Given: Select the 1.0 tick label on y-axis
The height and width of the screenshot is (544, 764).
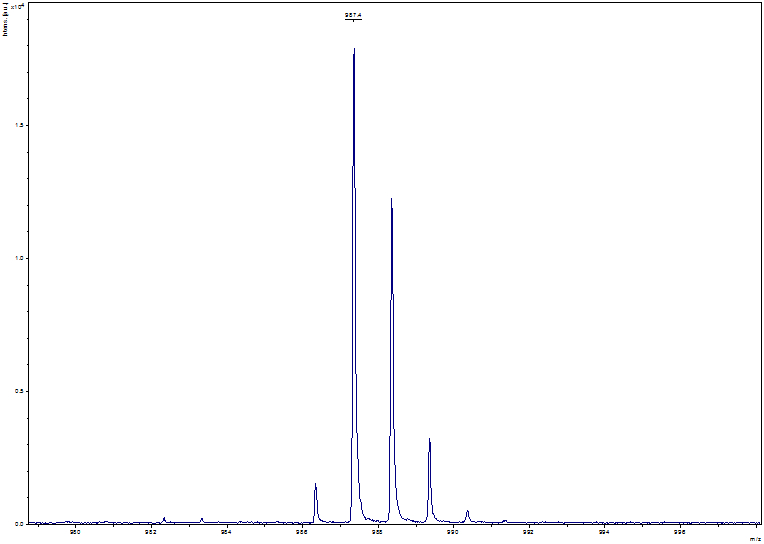Looking at the screenshot, I should pos(17,258).
